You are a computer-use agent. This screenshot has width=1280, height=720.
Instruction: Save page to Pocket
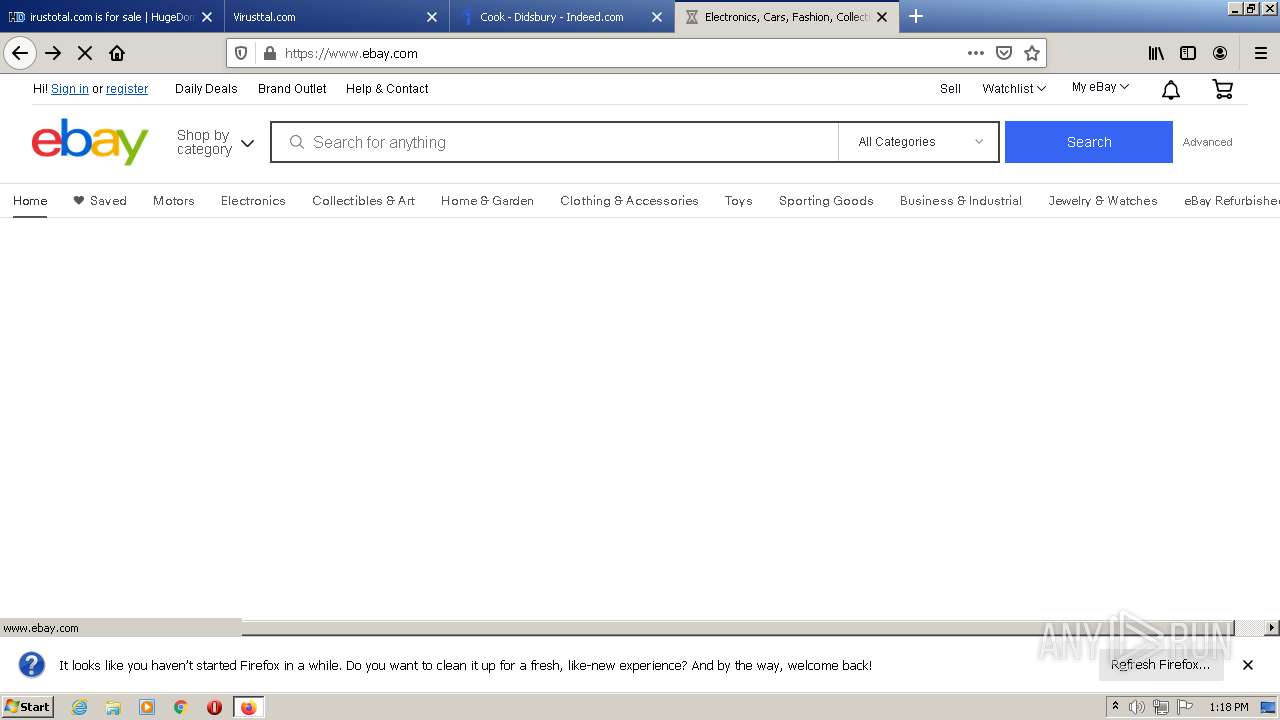1004,53
